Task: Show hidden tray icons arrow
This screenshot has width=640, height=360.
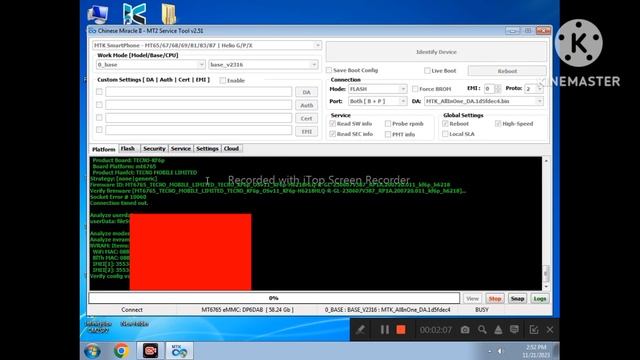Action: (x=490, y=351)
